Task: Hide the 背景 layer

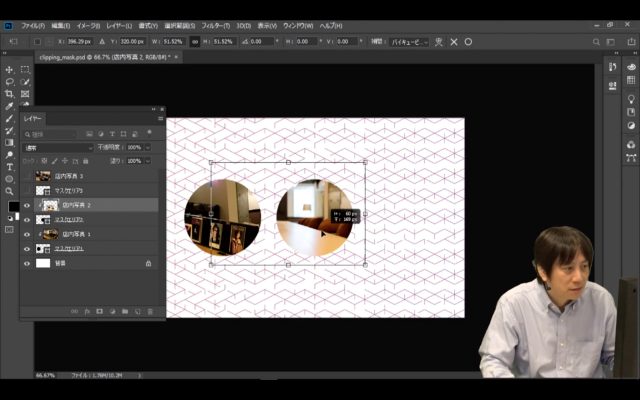Action: point(27,263)
